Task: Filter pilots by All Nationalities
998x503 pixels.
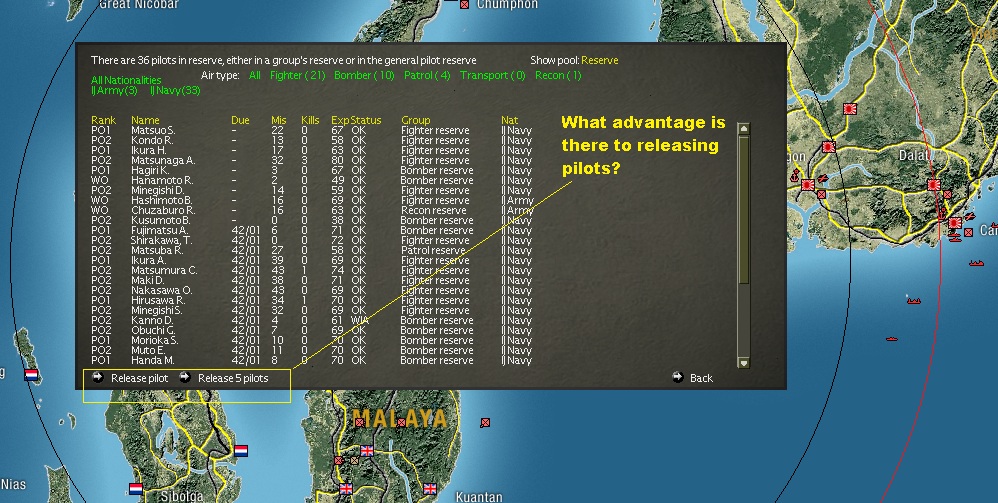Action: coord(126,80)
